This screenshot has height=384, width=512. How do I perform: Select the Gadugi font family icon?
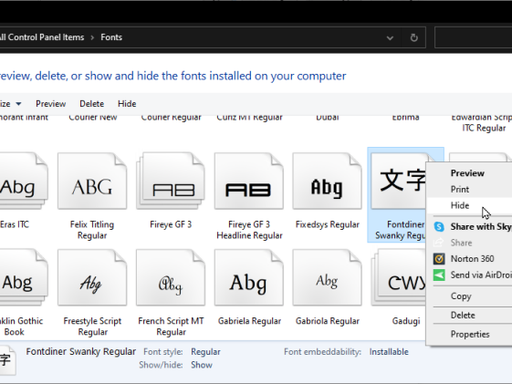point(398,277)
